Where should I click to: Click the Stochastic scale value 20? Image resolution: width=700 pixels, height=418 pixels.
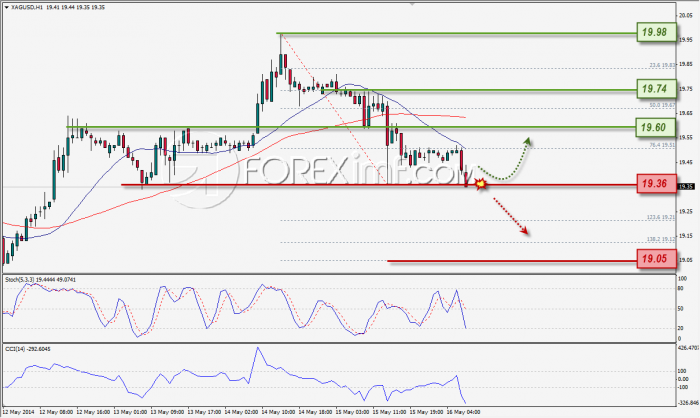[681, 328]
